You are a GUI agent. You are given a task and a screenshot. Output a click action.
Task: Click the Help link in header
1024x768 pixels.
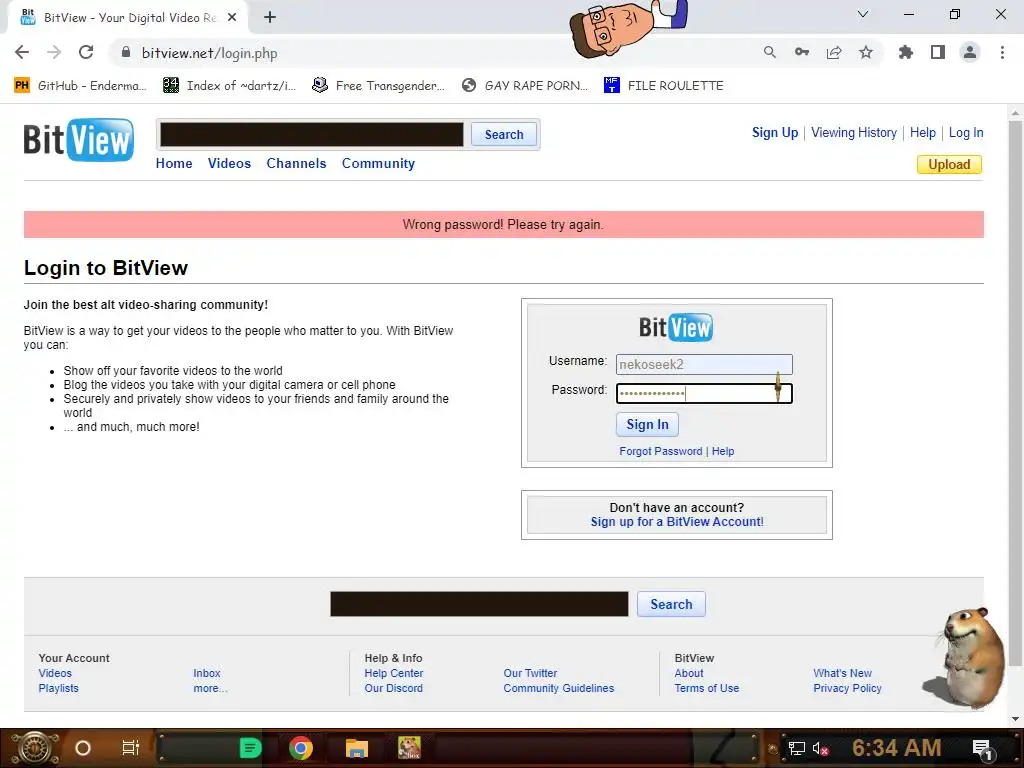pos(923,133)
